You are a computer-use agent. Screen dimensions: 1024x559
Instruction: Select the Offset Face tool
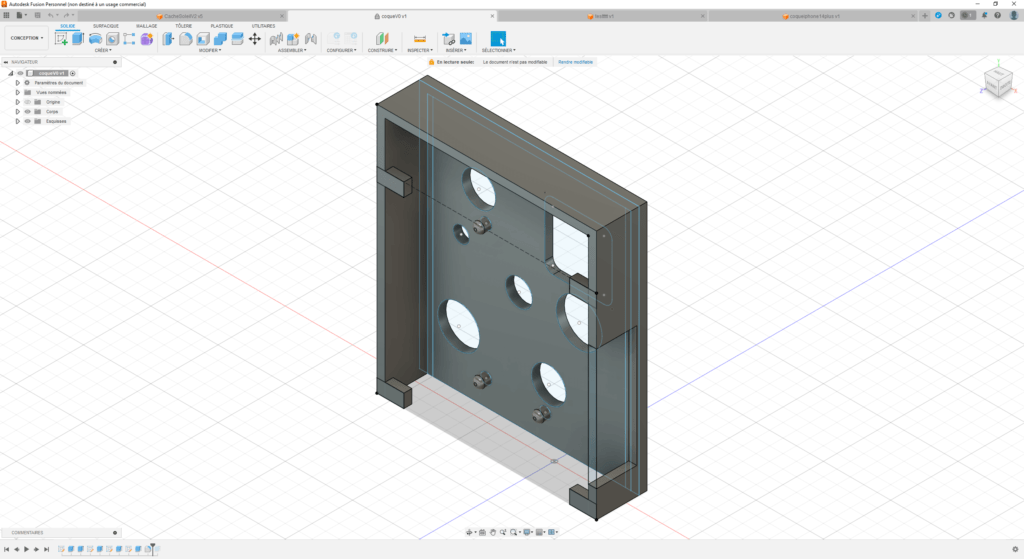point(238,39)
